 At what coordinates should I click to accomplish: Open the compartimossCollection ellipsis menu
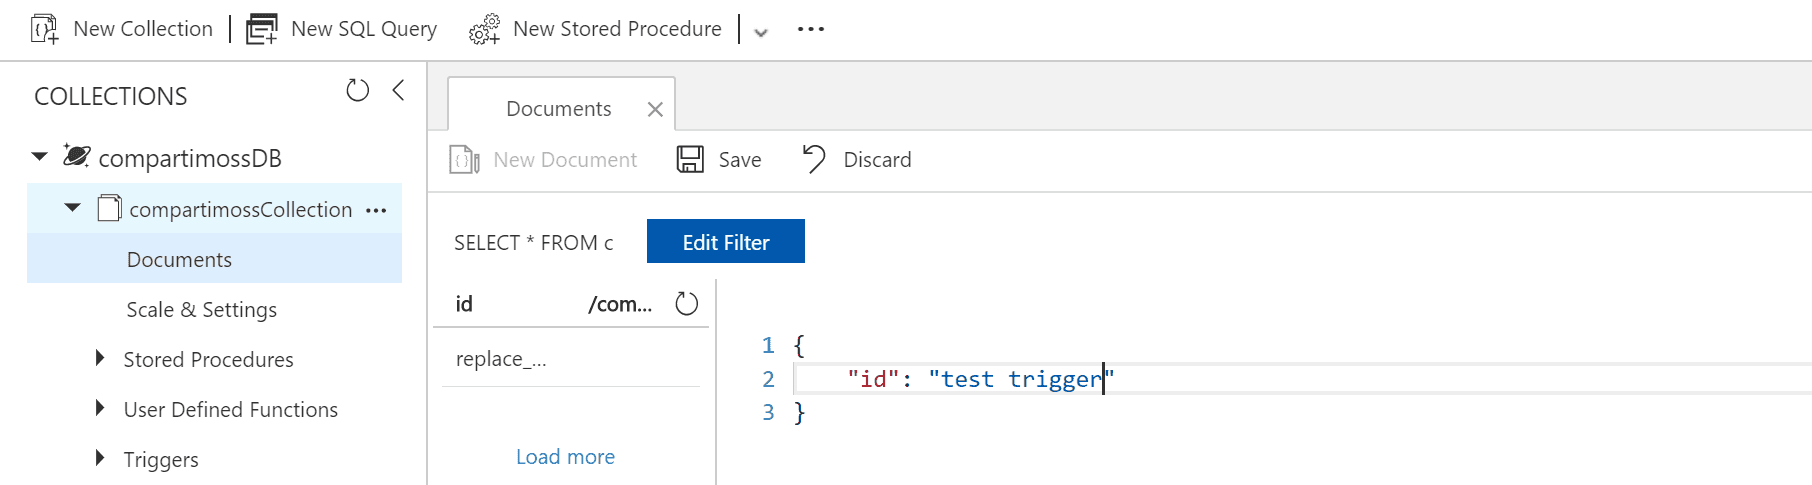coord(376,210)
